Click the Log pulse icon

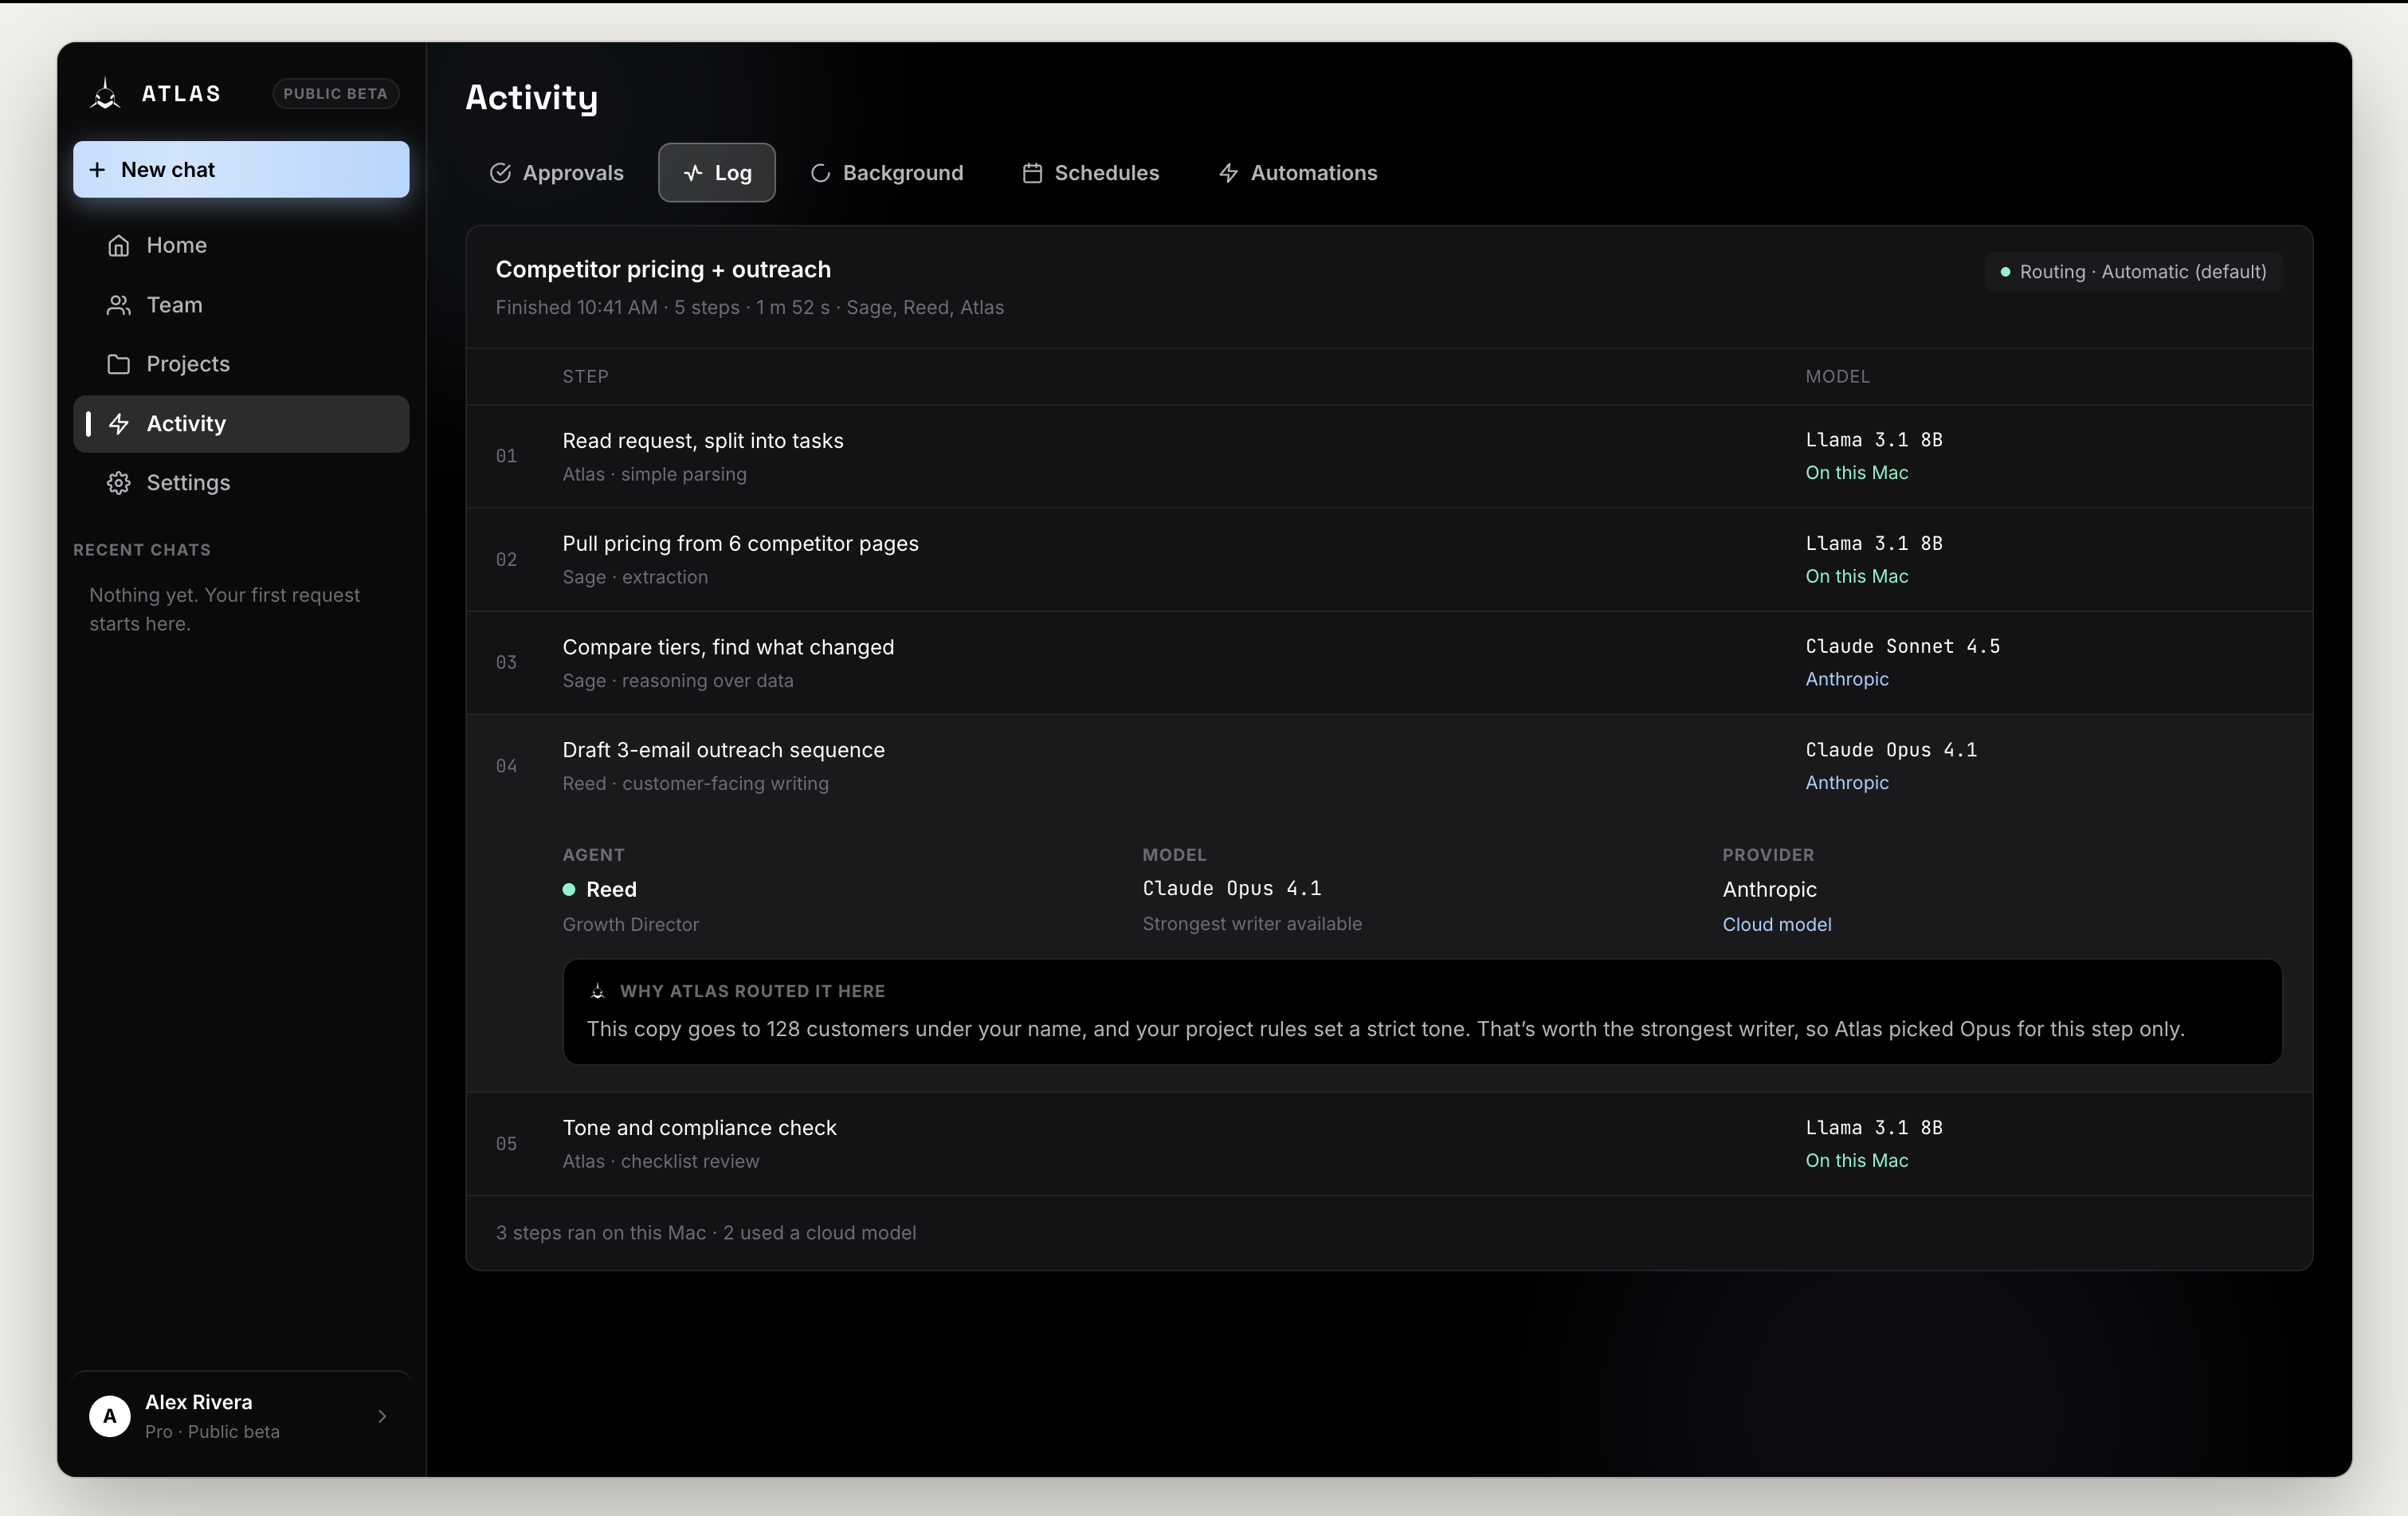(693, 173)
